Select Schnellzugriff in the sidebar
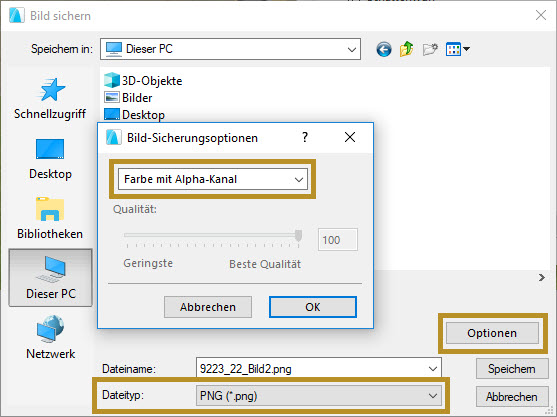Screen dimensions: 557x417 [x=50, y=99]
